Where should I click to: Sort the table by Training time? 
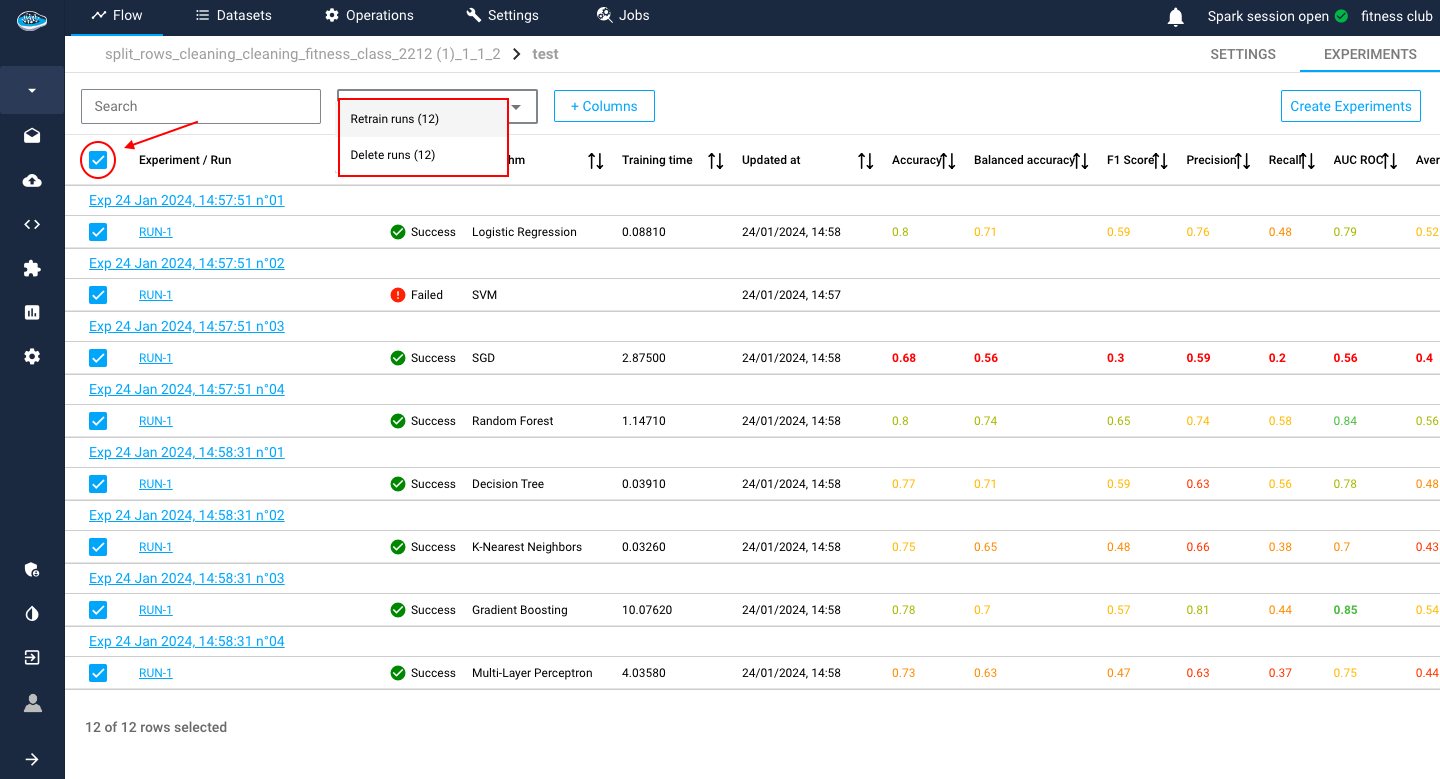point(715,161)
